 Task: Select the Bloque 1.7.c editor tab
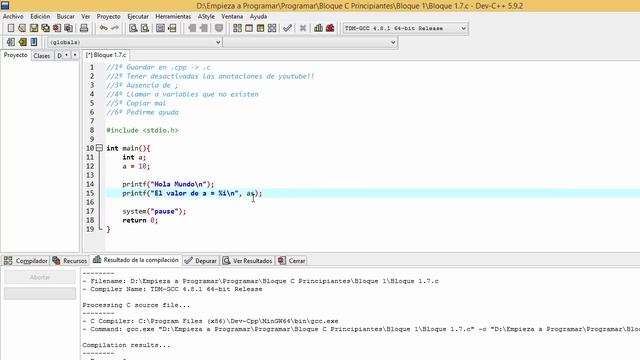(x=106, y=55)
